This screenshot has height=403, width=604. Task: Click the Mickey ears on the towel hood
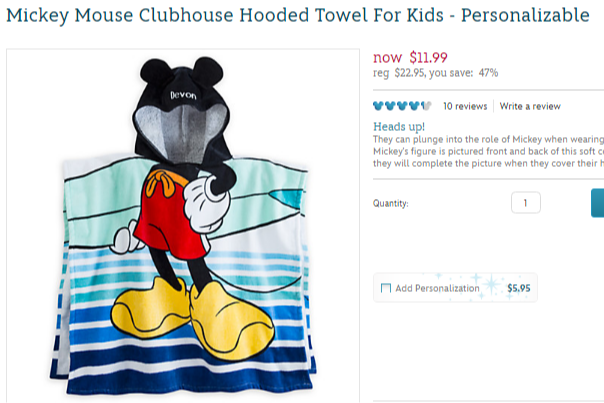tap(181, 71)
